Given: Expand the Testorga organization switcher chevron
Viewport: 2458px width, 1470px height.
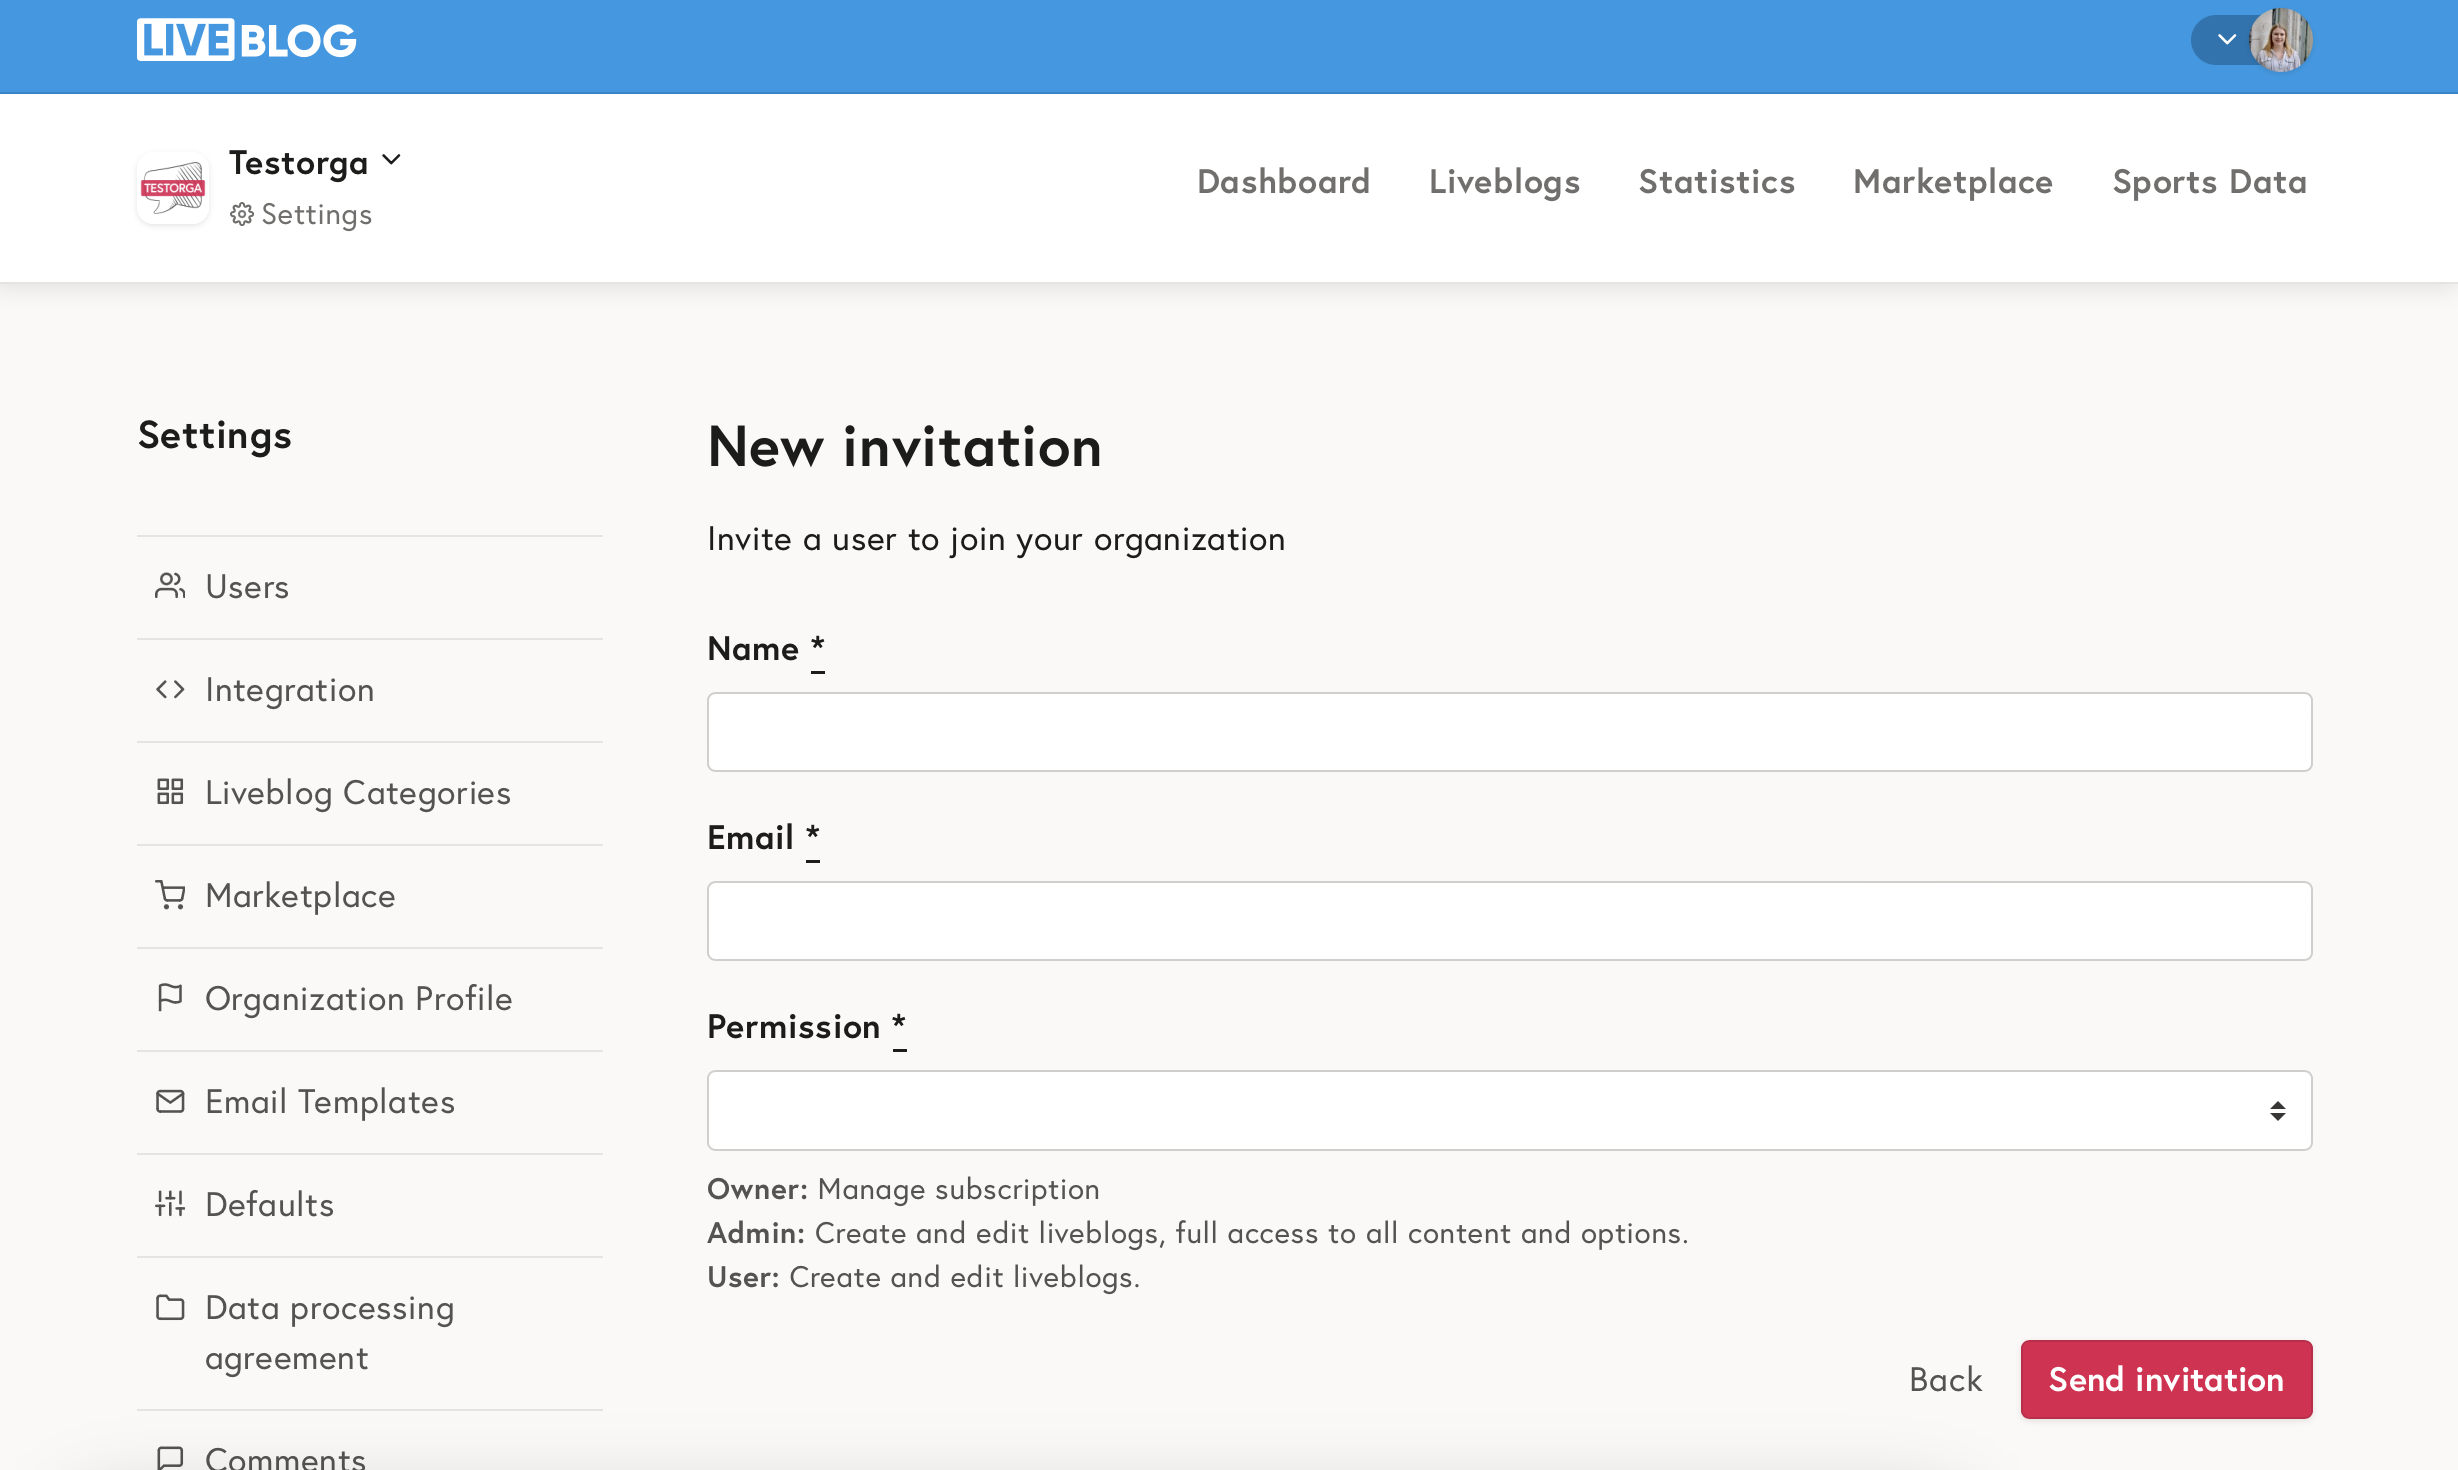Looking at the screenshot, I should (x=392, y=160).
